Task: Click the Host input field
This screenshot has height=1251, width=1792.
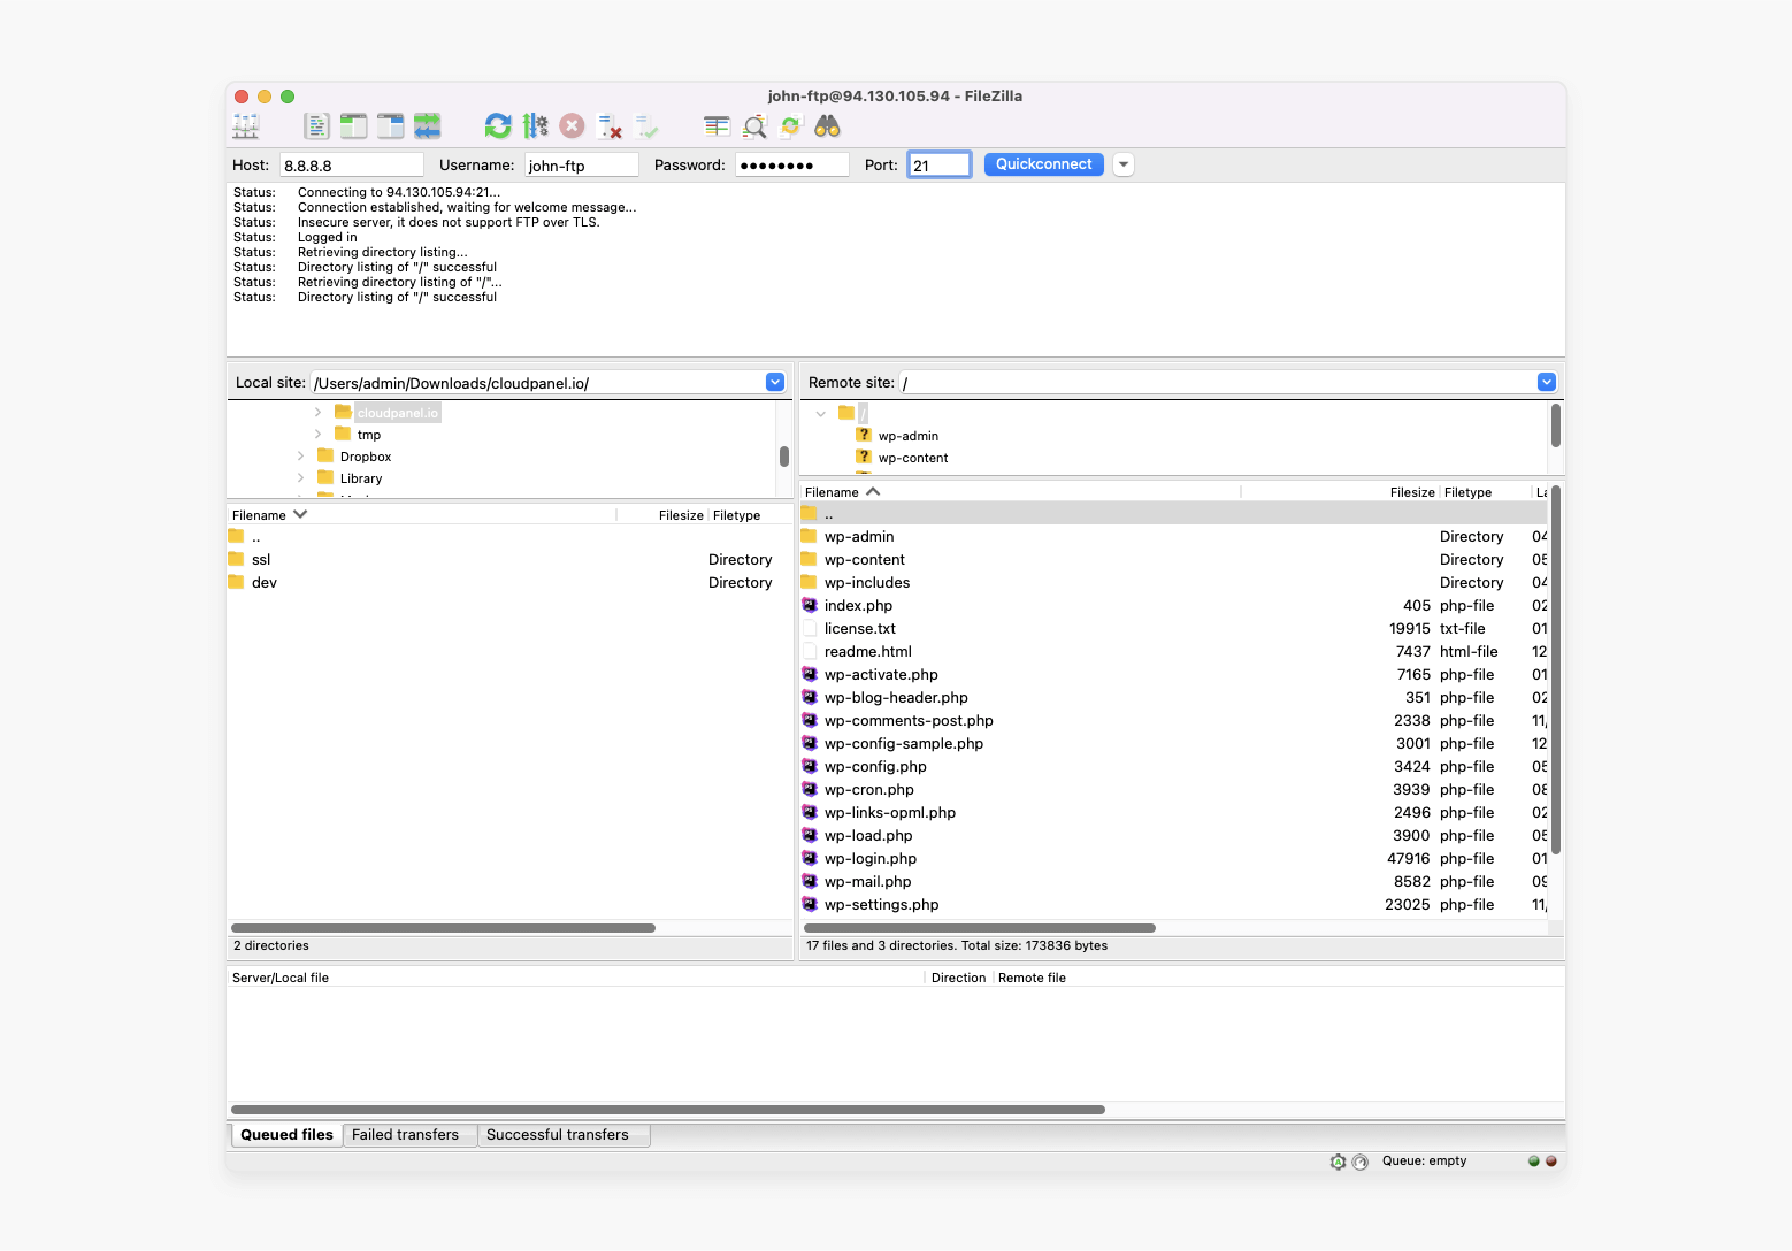Action: click(x=351, y=165)
